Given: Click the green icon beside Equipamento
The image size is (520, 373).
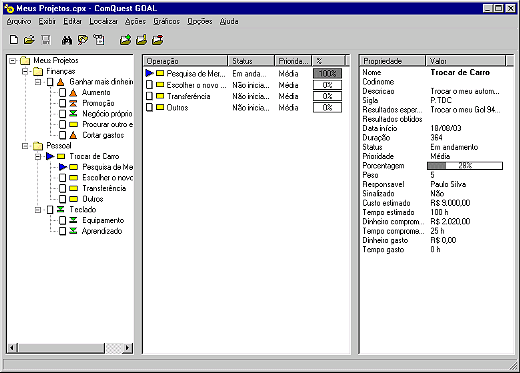Looking at the screenshot, I should click(x=73, y=220).
